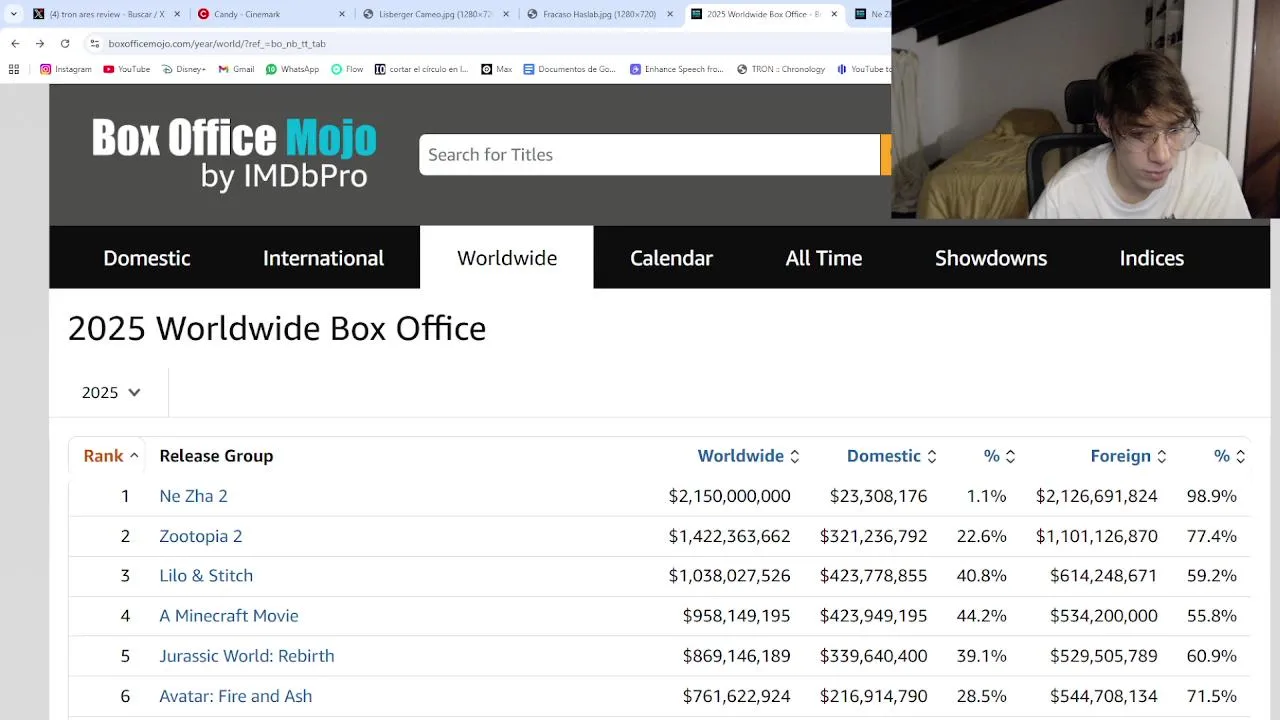This screenshot has height=720, width=1280.
Task: Open the Zootopia 2 link
Action: point(201,536)
